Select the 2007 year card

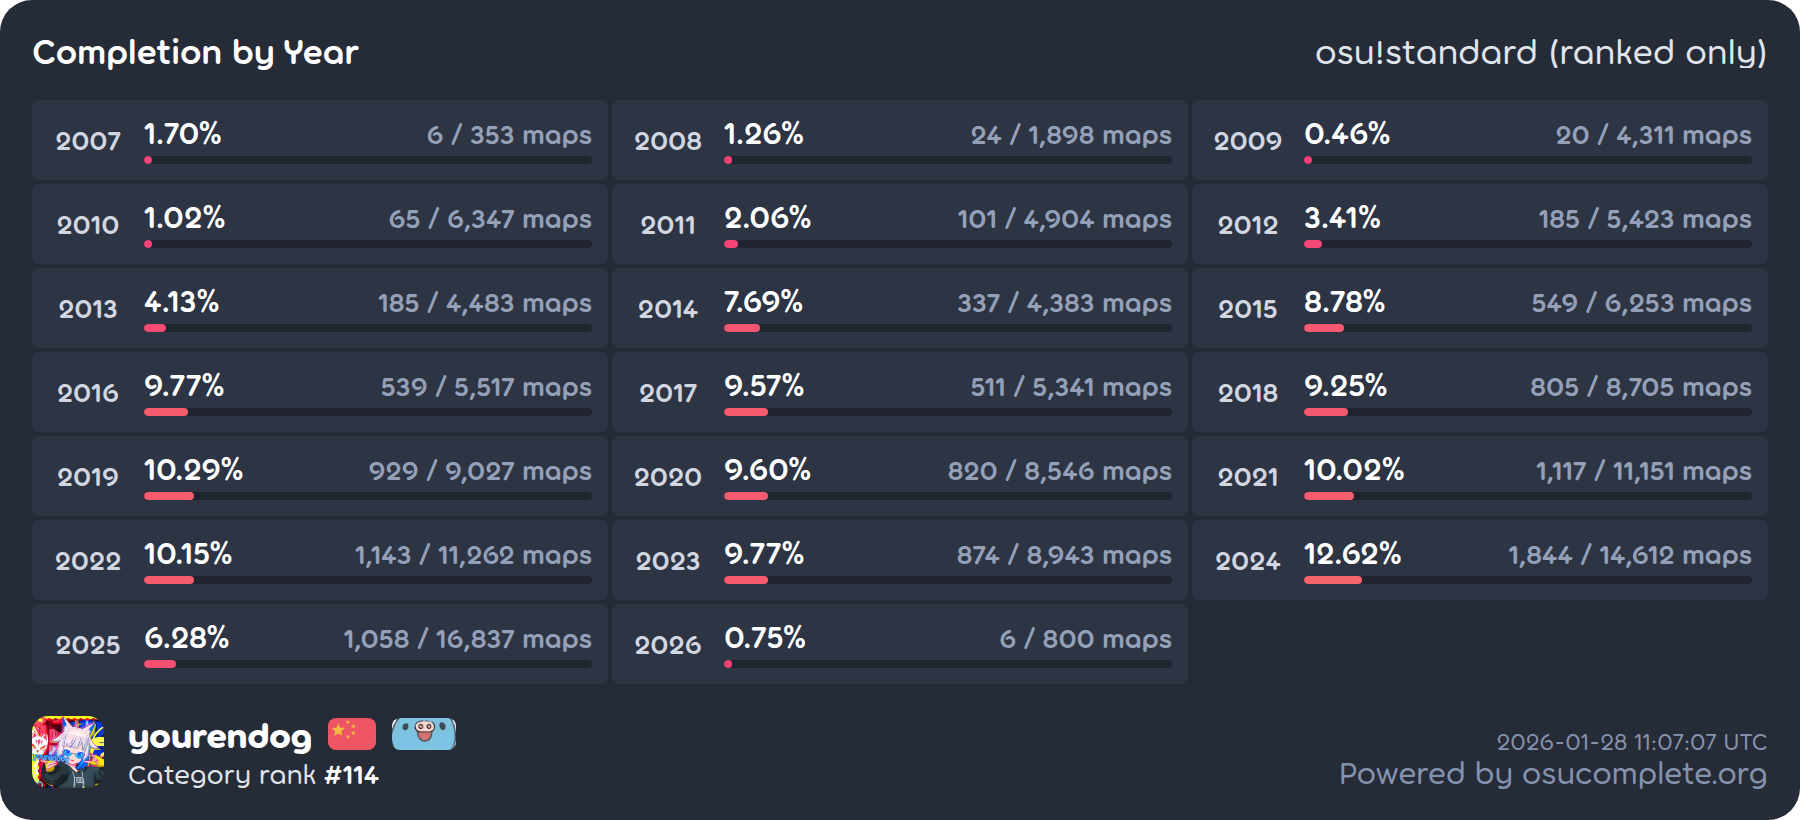[320, 140]
